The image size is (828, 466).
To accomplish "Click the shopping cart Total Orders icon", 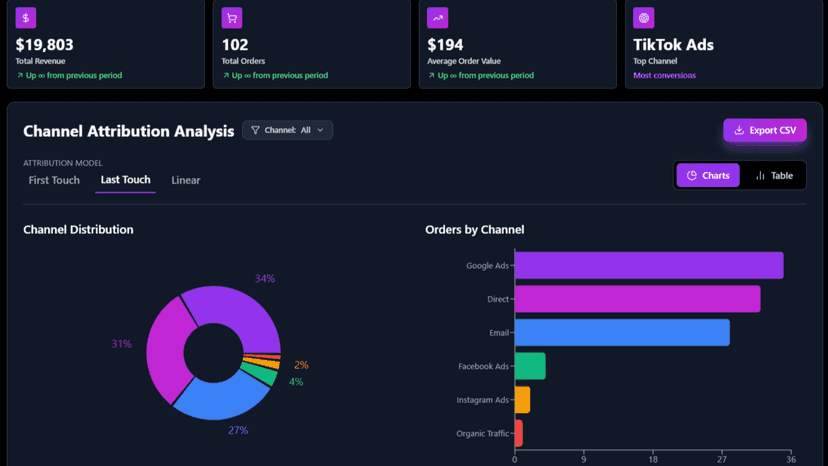I will (x=231, y=18).
